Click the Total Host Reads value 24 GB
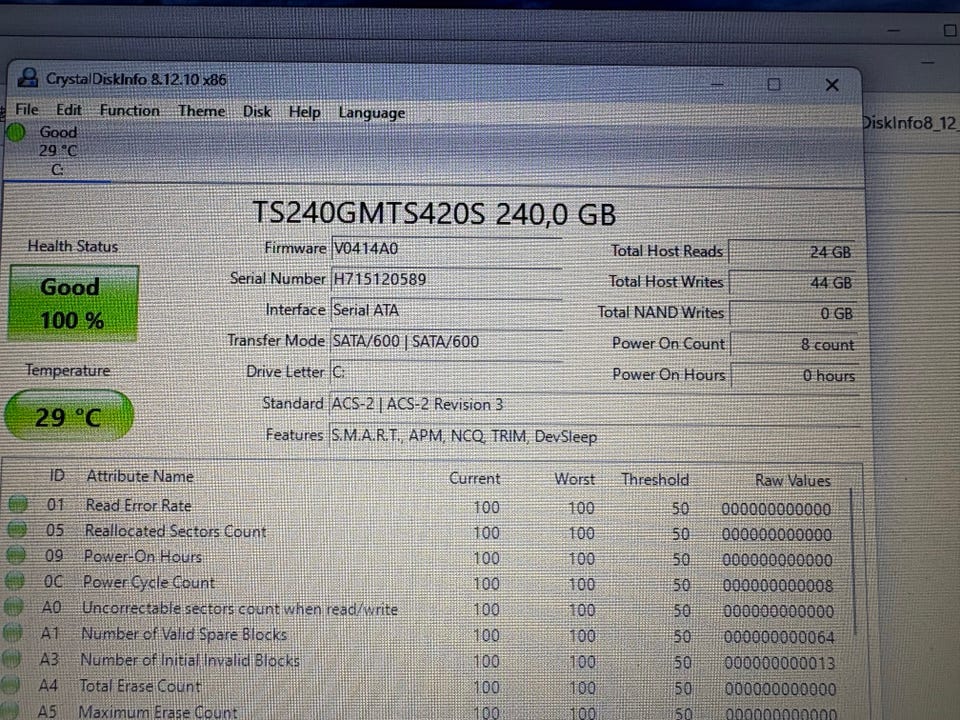The width and height of the screenshot is (960, 720). [x=792, y=252]
